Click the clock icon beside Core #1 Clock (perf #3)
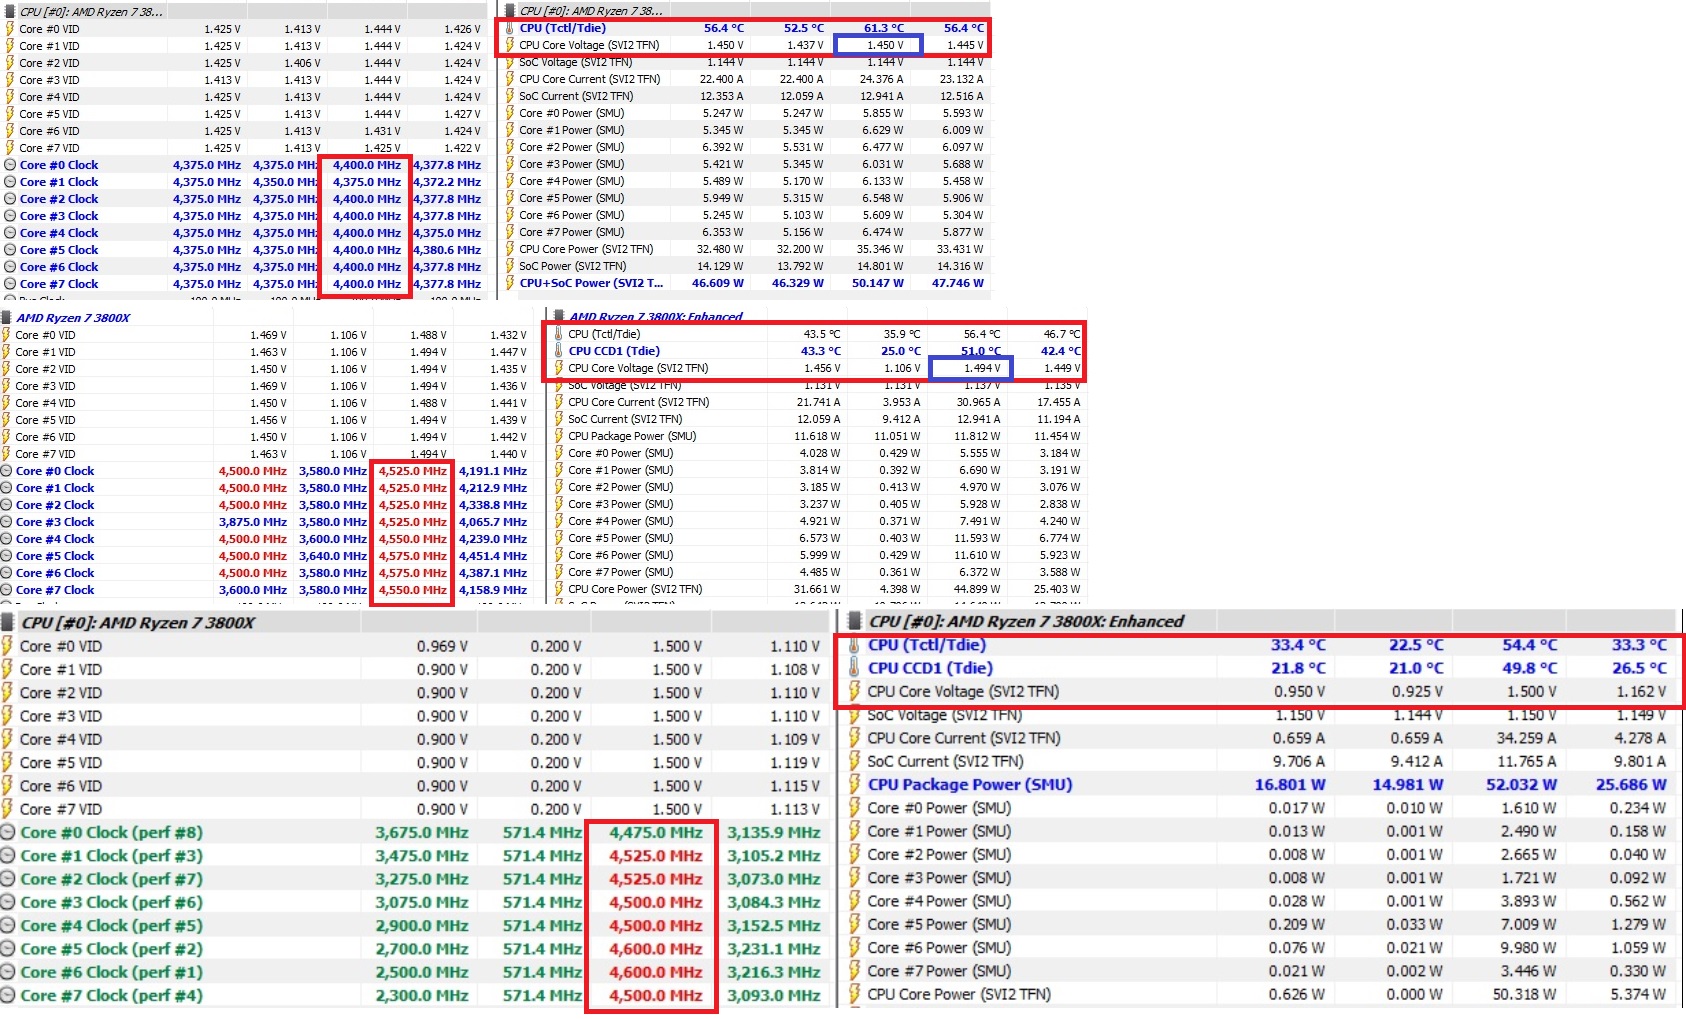This screenshot has height=1019, width=1686. (x=8, y=856)
